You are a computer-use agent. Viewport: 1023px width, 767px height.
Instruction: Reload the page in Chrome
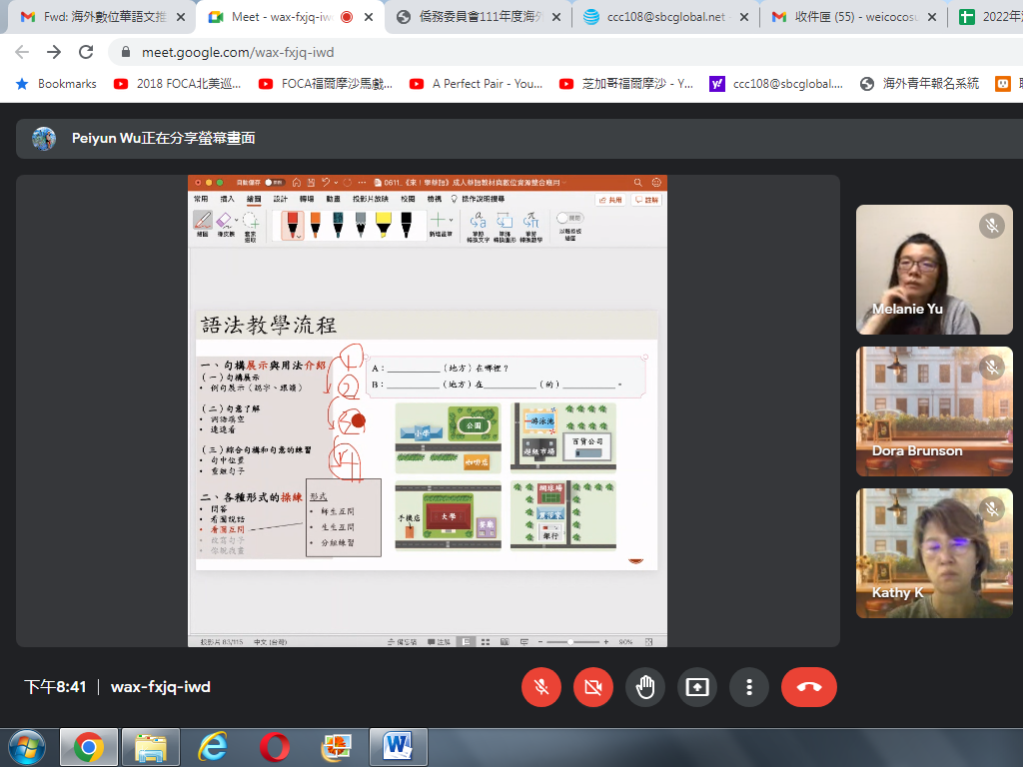pyautogui.click(x=86, y=52)
